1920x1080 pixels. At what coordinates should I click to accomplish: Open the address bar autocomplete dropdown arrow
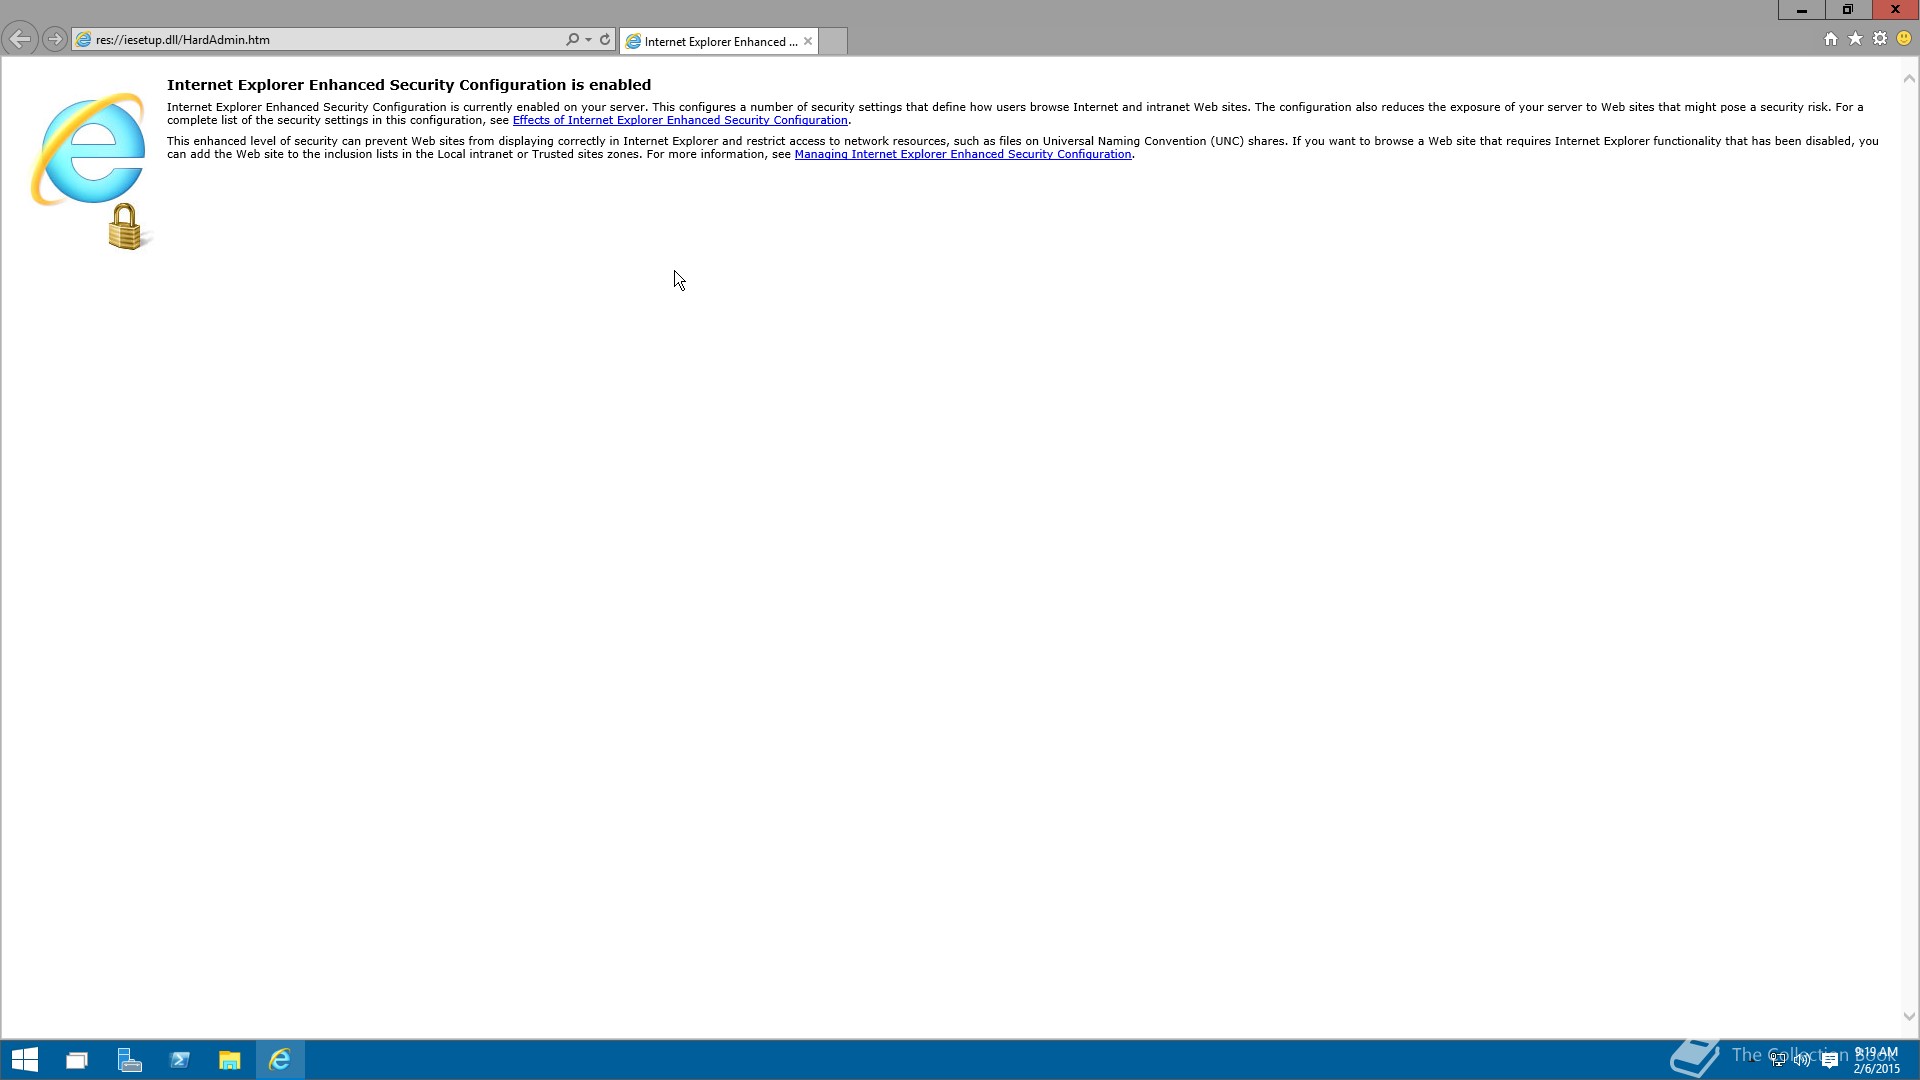(x=588, y=40)
